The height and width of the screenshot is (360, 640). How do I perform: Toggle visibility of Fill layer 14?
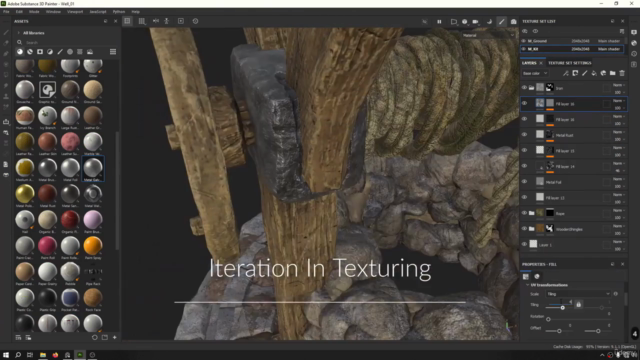tap(524, 166)
